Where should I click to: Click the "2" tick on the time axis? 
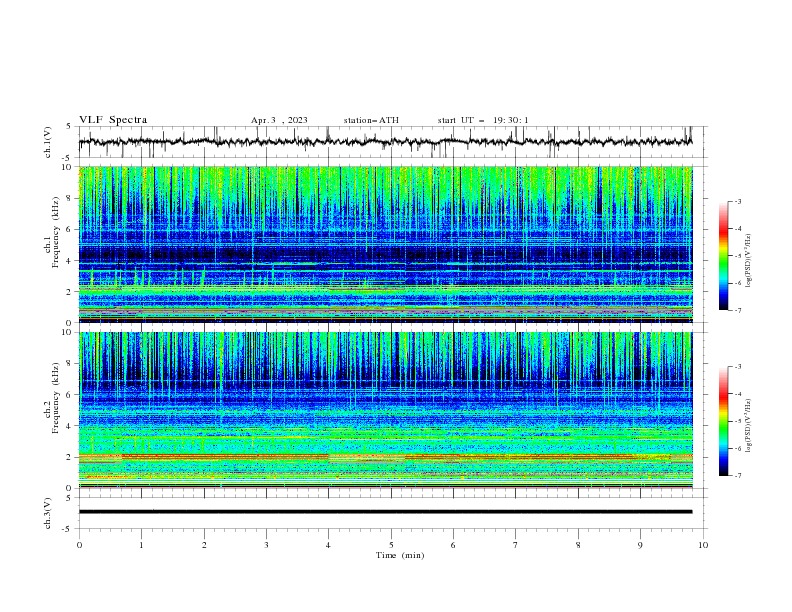click(204, 545)
